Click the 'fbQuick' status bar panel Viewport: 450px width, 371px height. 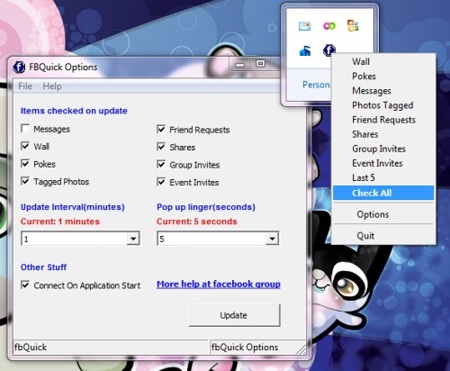[x=110, y=347]
